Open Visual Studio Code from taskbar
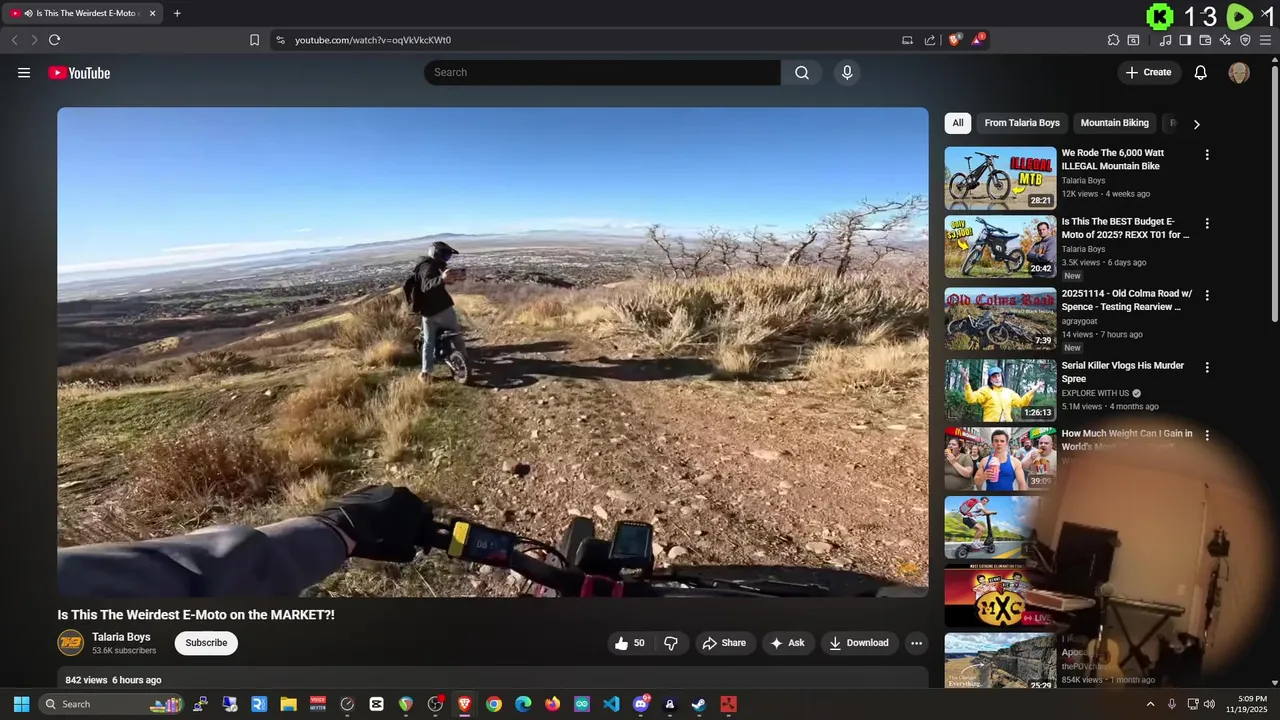This screenshot has height=720, width=1280. tap(611, 704)
